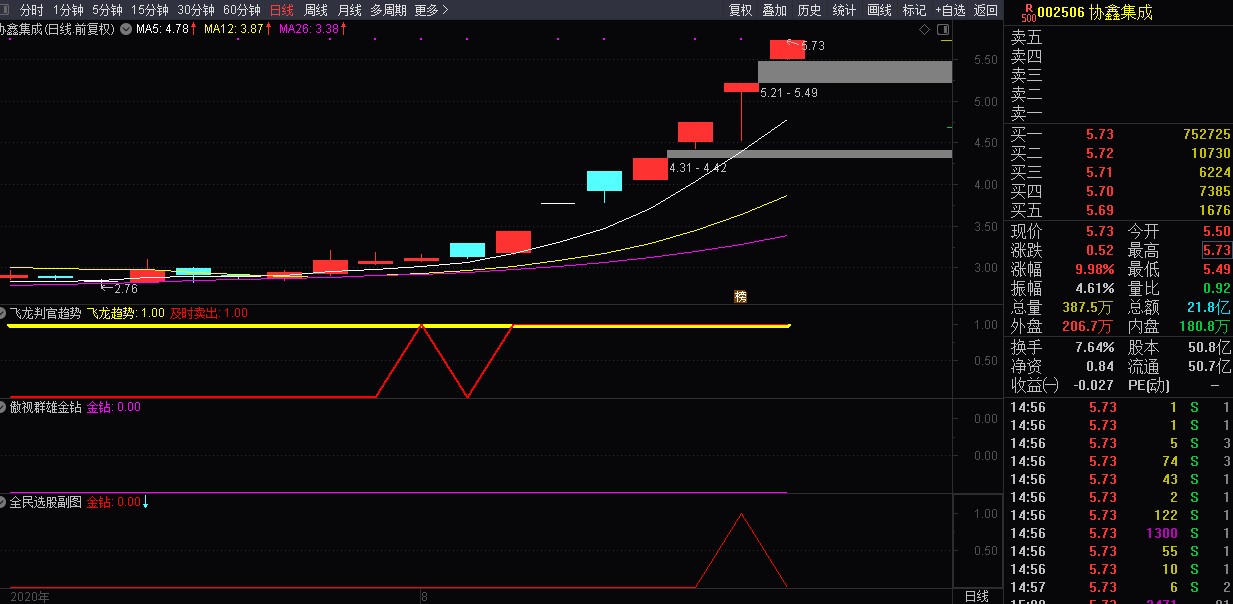Open the 傲视群雄金钻 indicator dropdown arrow
The height and width of the screenshot is (604, 1233).
[4, 407]
